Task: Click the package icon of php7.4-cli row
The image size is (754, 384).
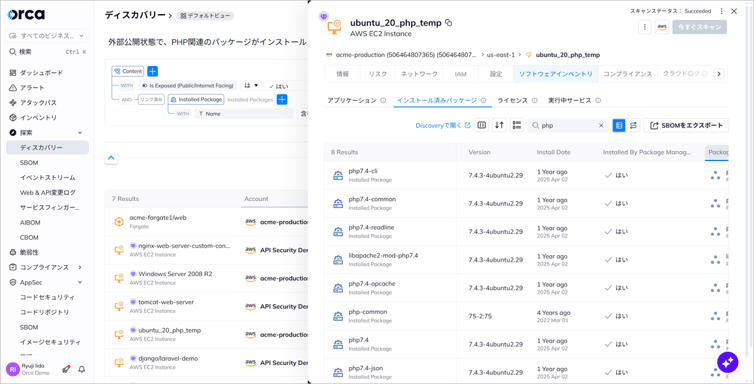Action: pyautogui.click(x=338, y=175)
